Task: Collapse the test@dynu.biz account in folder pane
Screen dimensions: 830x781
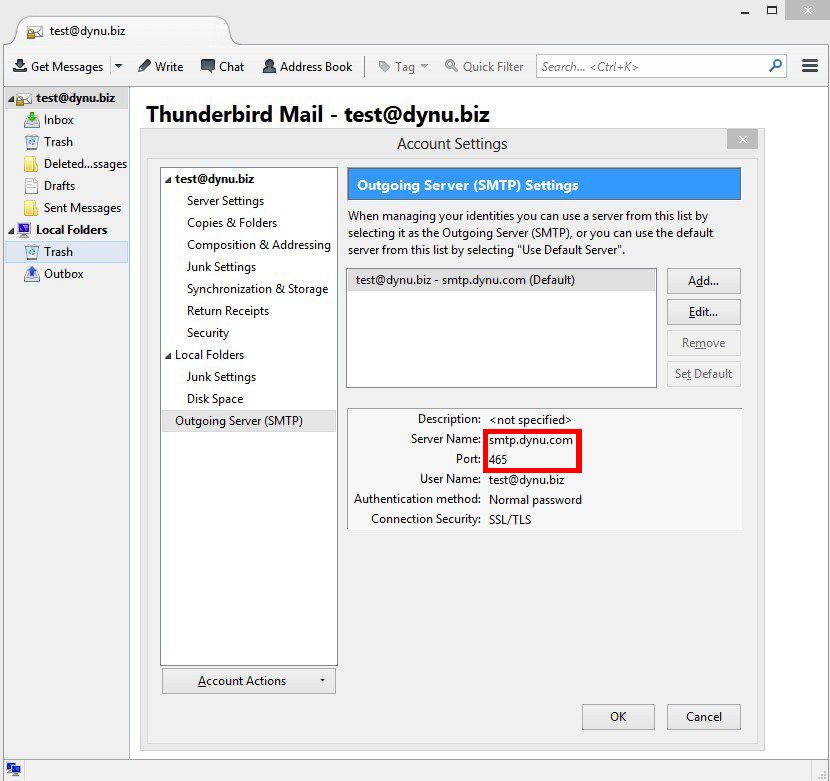Action: point(10,99)
